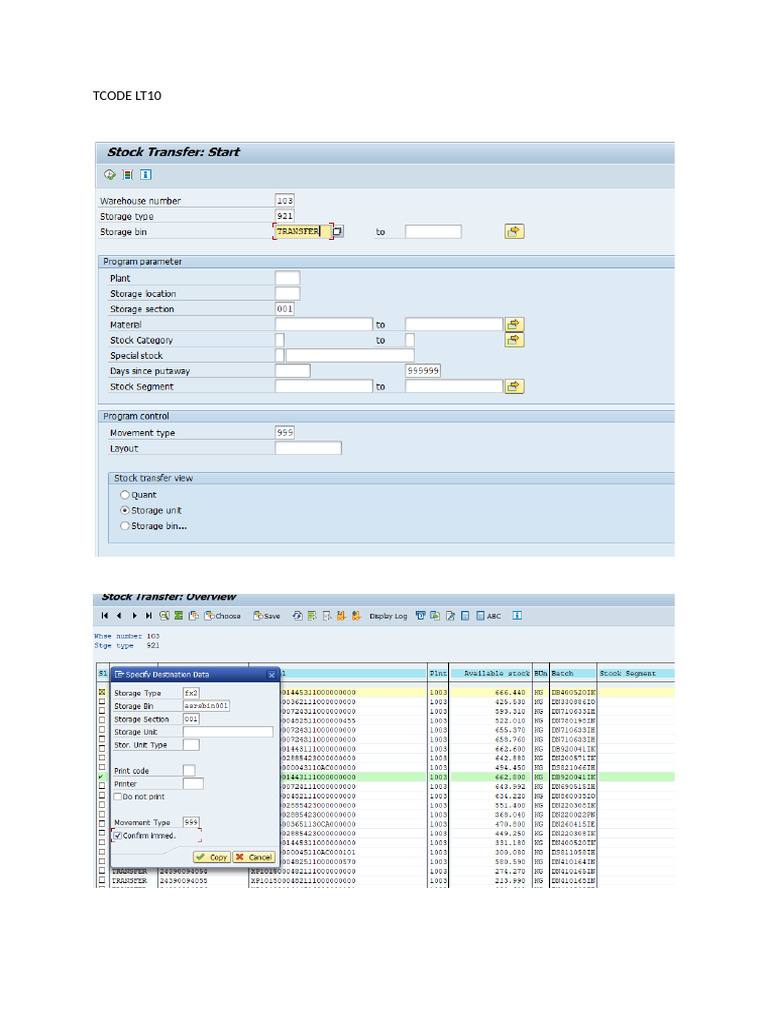Click the dialog Stor. Unit Type field
Image resolution: width=768 pixels, height=1024 pixels.
pyautogui.click(x=191, y=744)
